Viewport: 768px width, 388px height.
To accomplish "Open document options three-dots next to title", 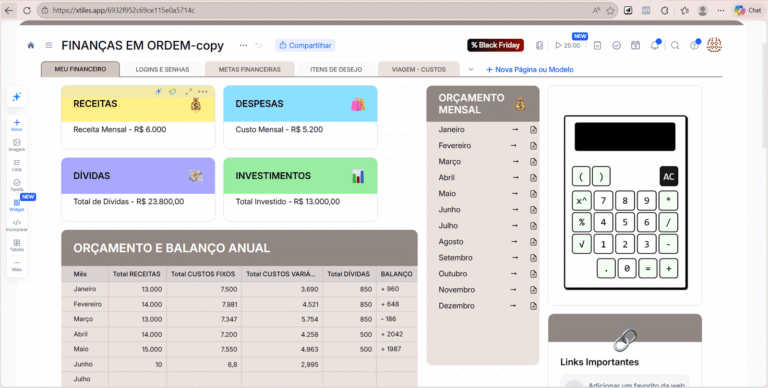I will [243, 45].
